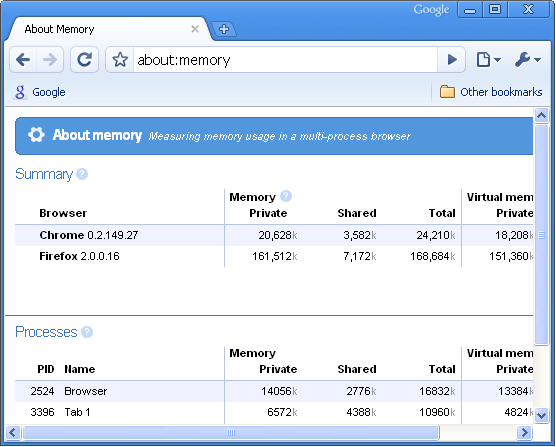Close the About Memory tab
Viewport: 556px width, 447px height.
(x=195, y=29)
